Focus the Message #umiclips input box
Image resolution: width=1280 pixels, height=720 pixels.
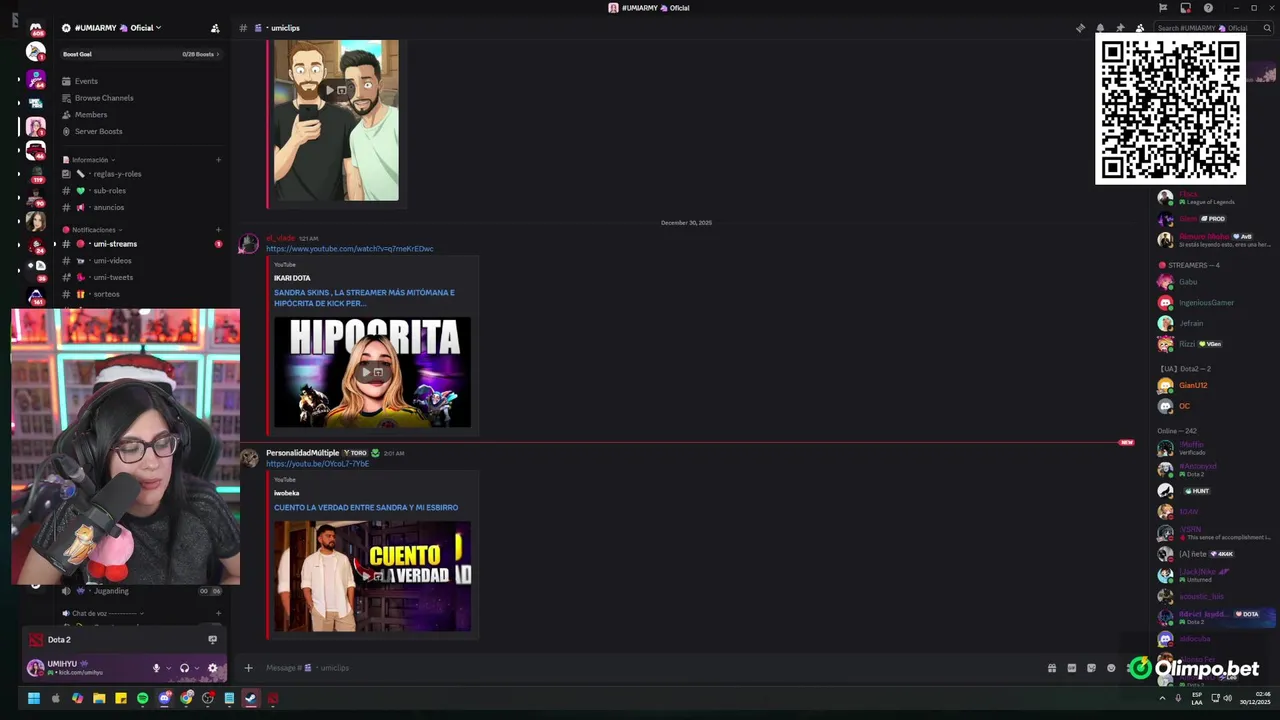650,668
